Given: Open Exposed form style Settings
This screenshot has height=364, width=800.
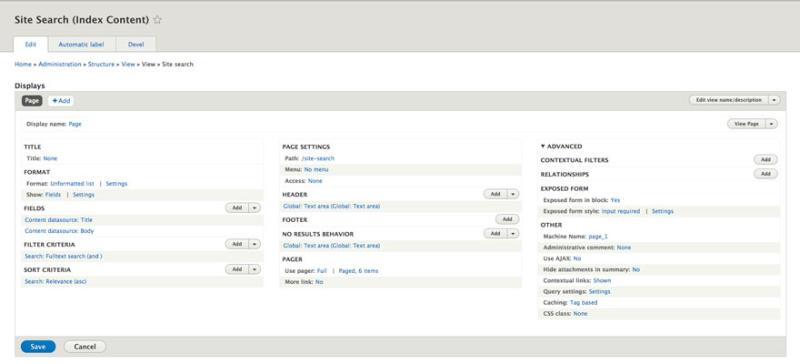Looking at the screenshot, I should click(x=662, y=211).
